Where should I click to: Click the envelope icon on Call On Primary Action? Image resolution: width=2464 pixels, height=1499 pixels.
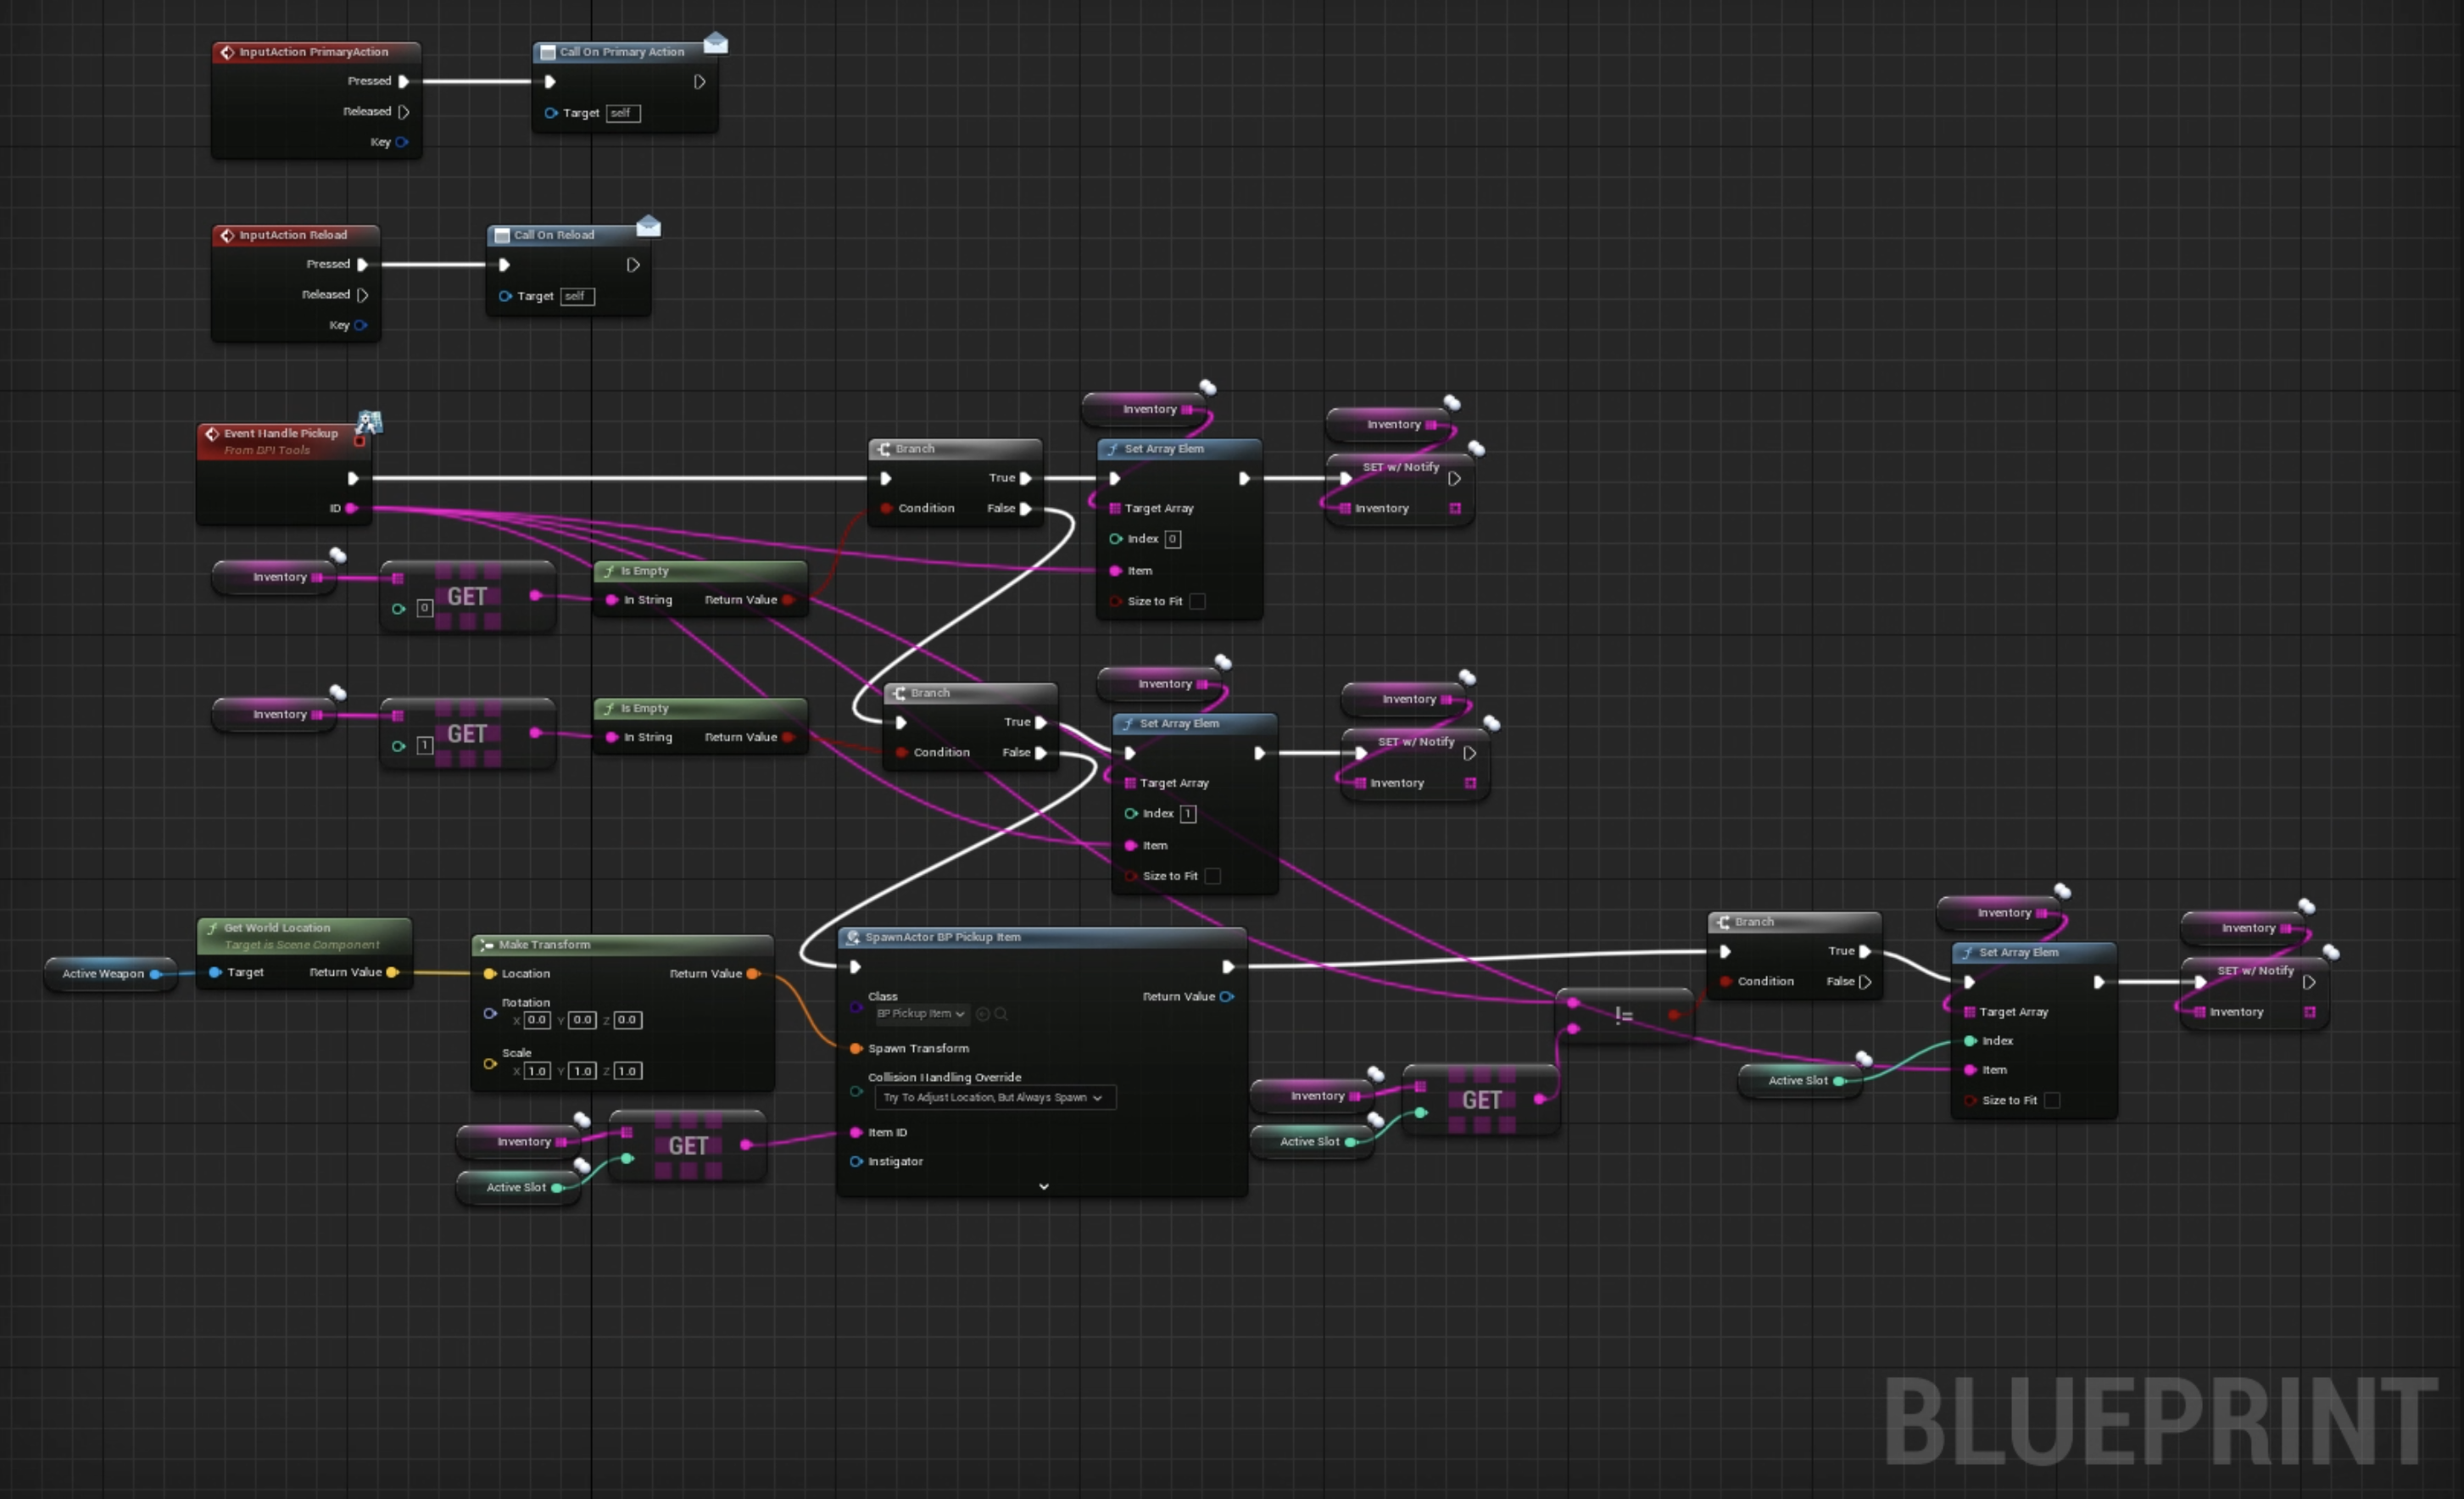pos(715,43)
